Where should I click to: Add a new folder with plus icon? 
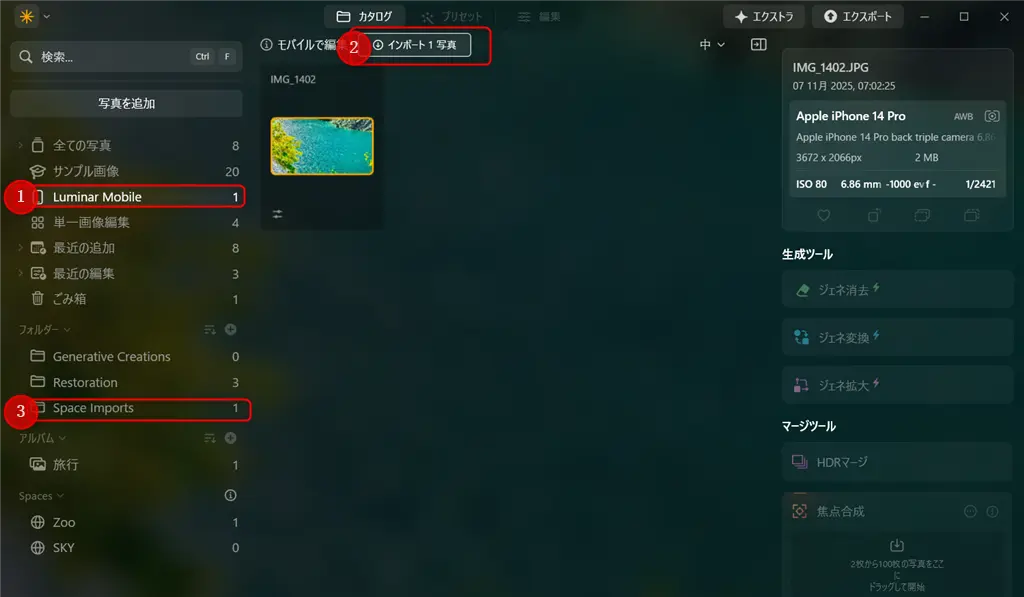[231, 330]
